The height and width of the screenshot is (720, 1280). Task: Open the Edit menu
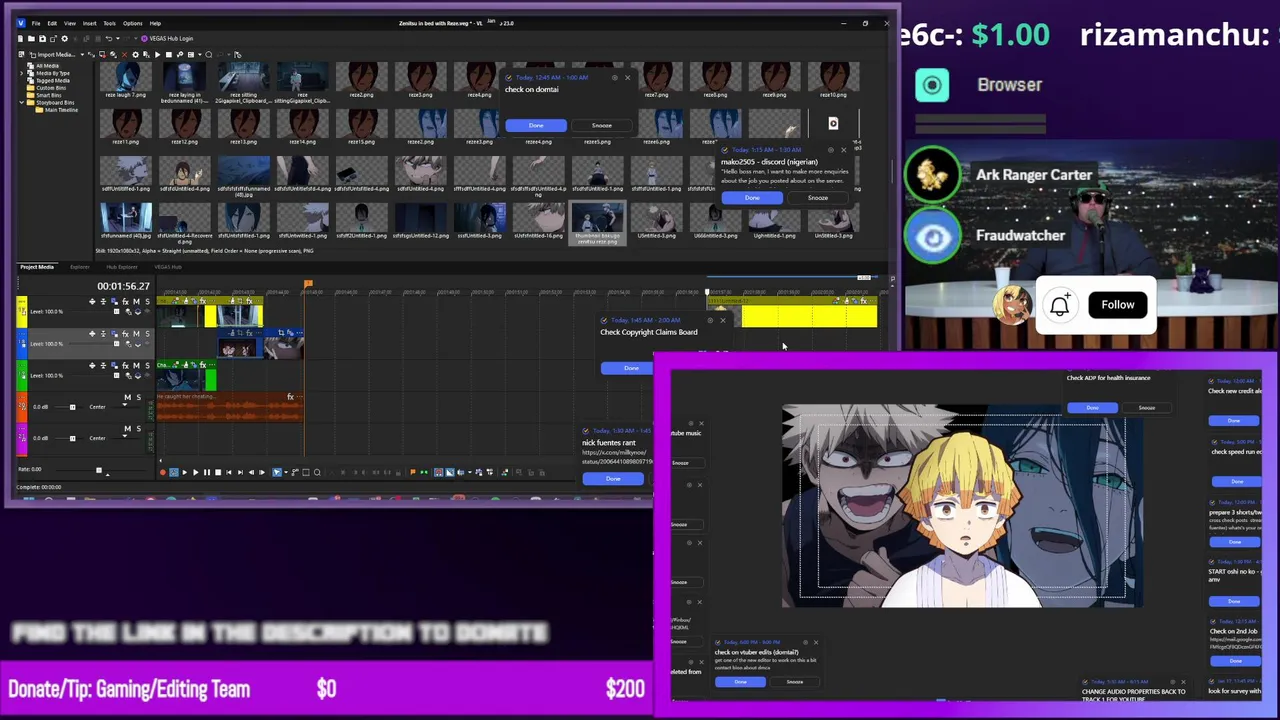pos(52,23)
